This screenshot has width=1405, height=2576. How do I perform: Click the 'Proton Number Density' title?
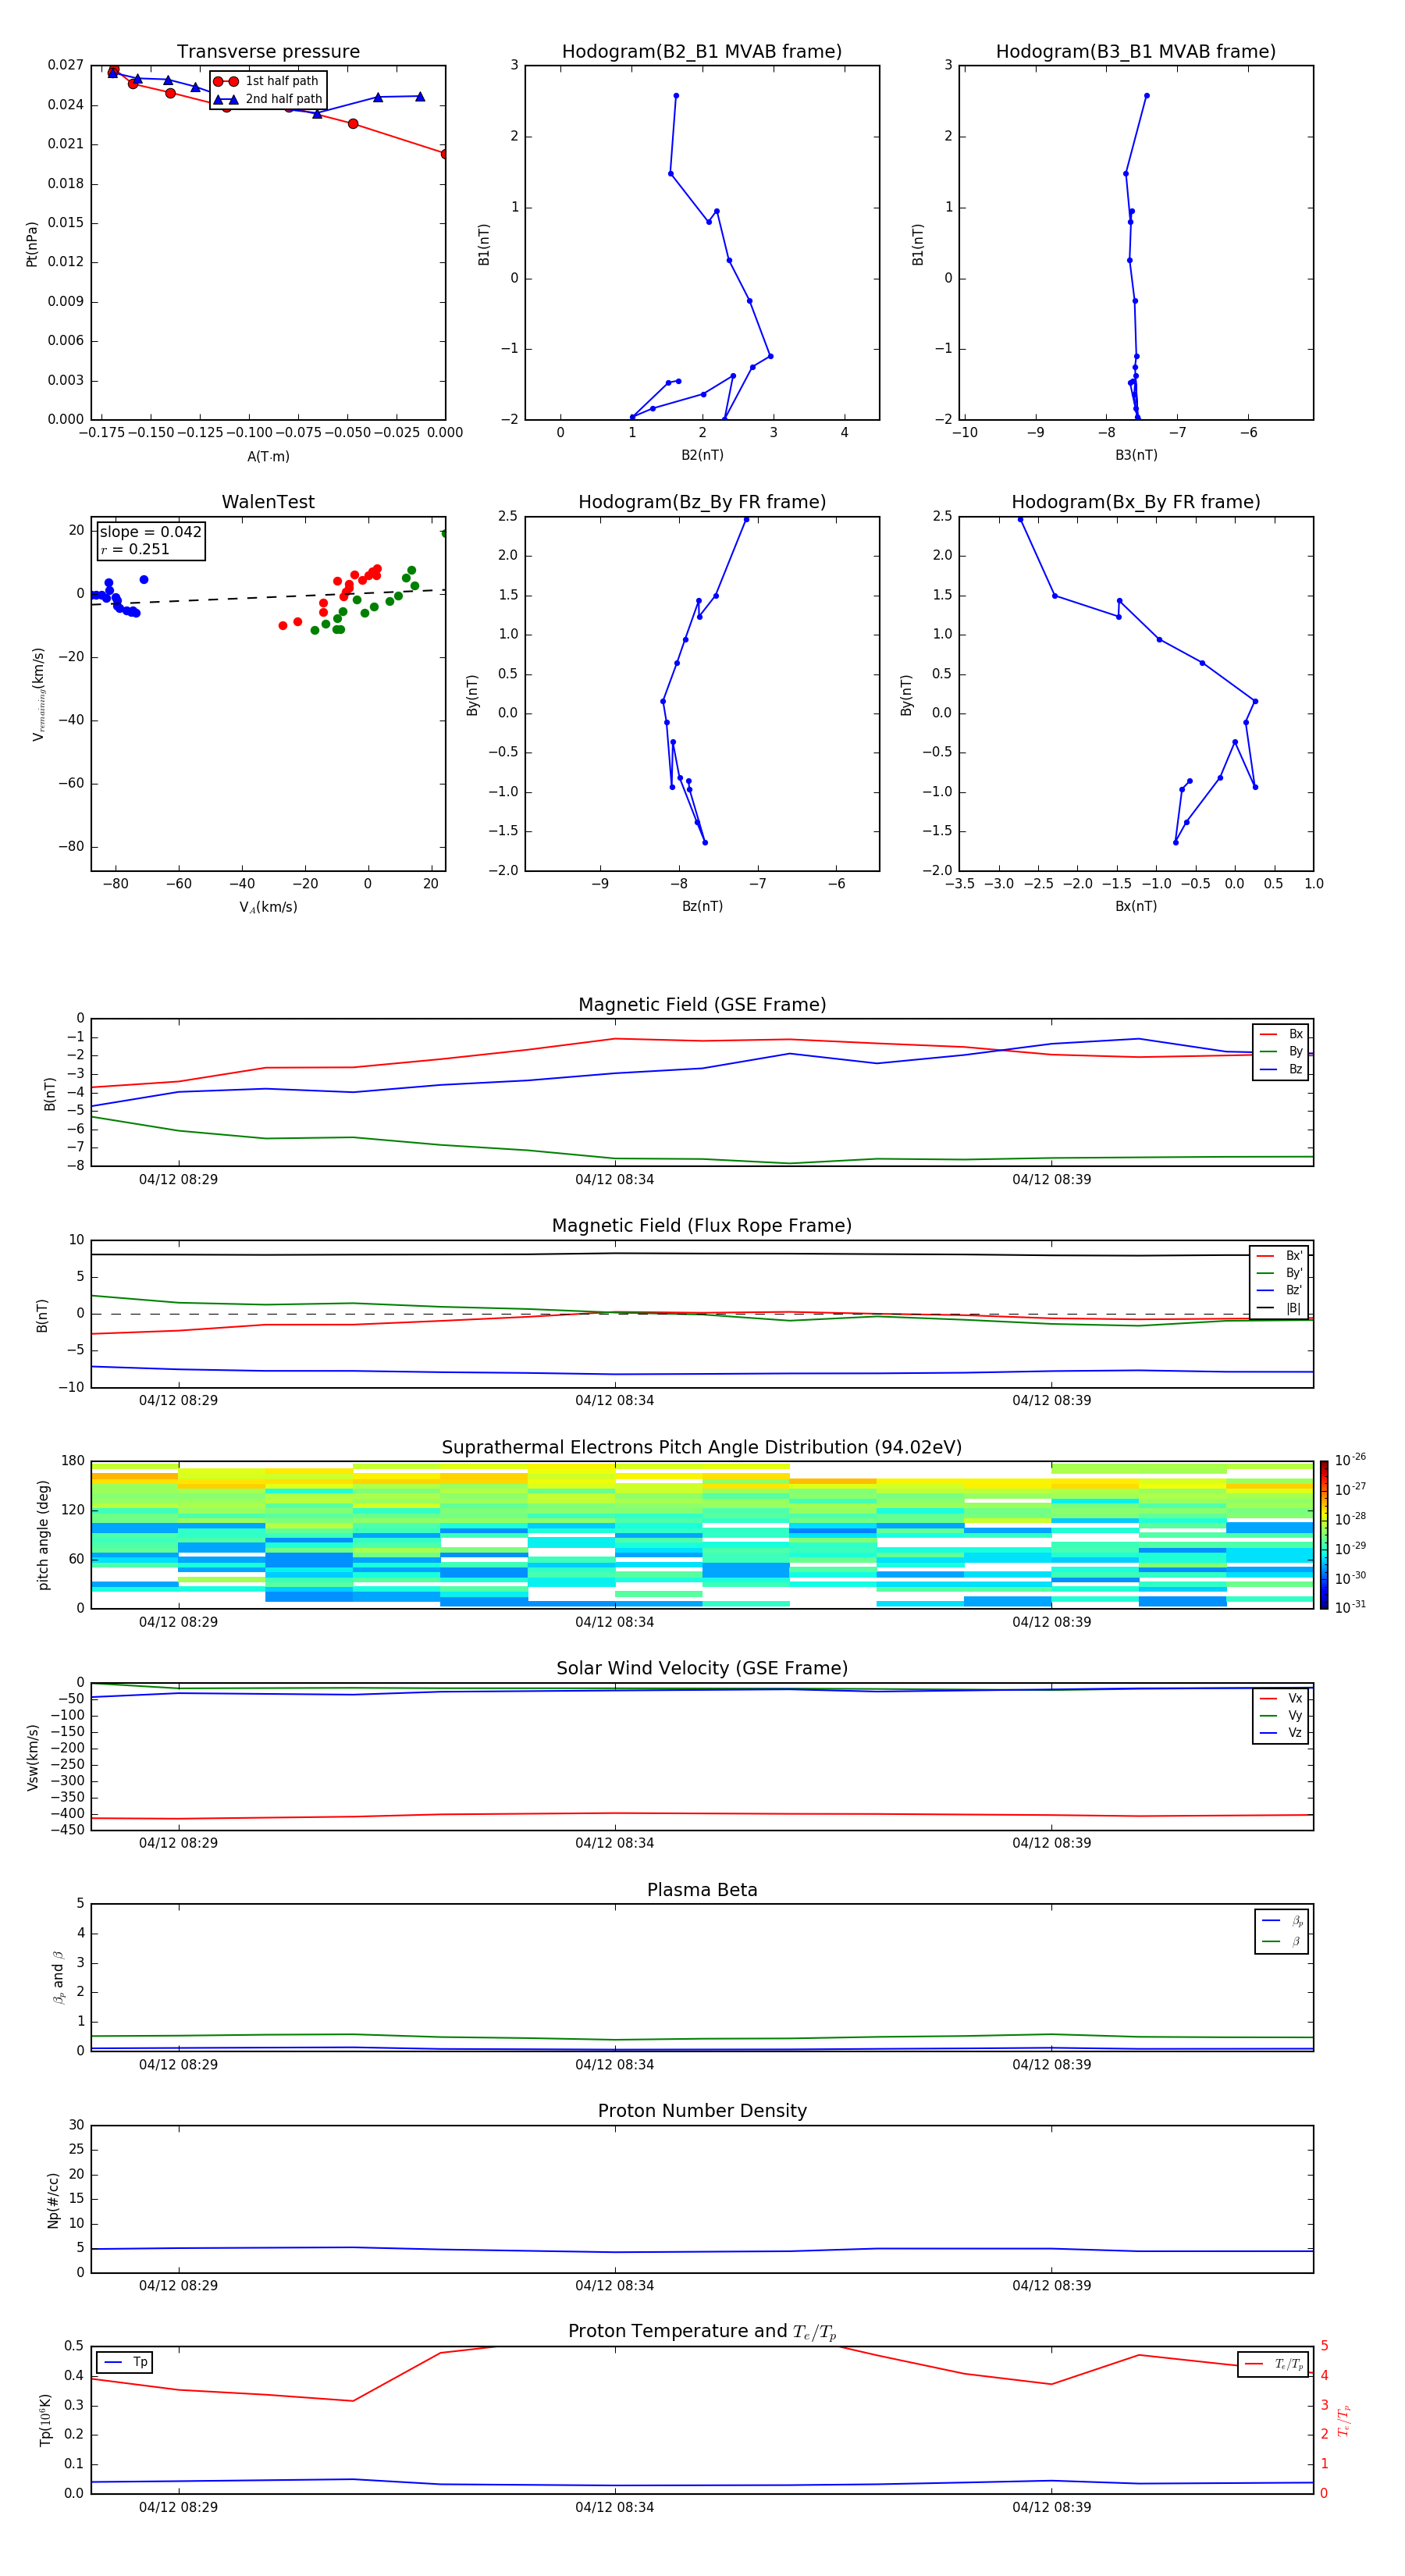[702, 2111]
